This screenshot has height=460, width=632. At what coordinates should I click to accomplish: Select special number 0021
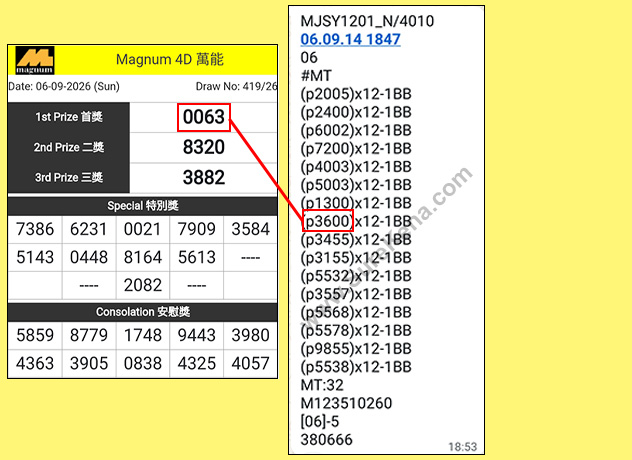[143, 229]
